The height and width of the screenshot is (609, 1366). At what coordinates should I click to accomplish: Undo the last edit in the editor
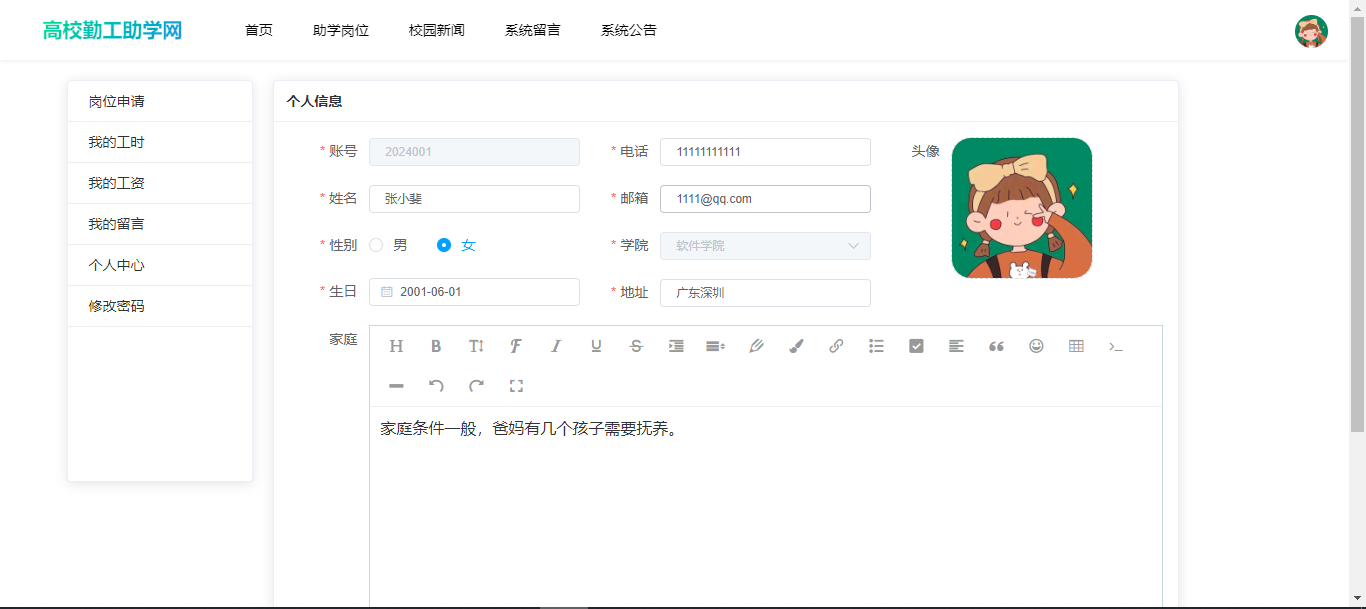436,386
